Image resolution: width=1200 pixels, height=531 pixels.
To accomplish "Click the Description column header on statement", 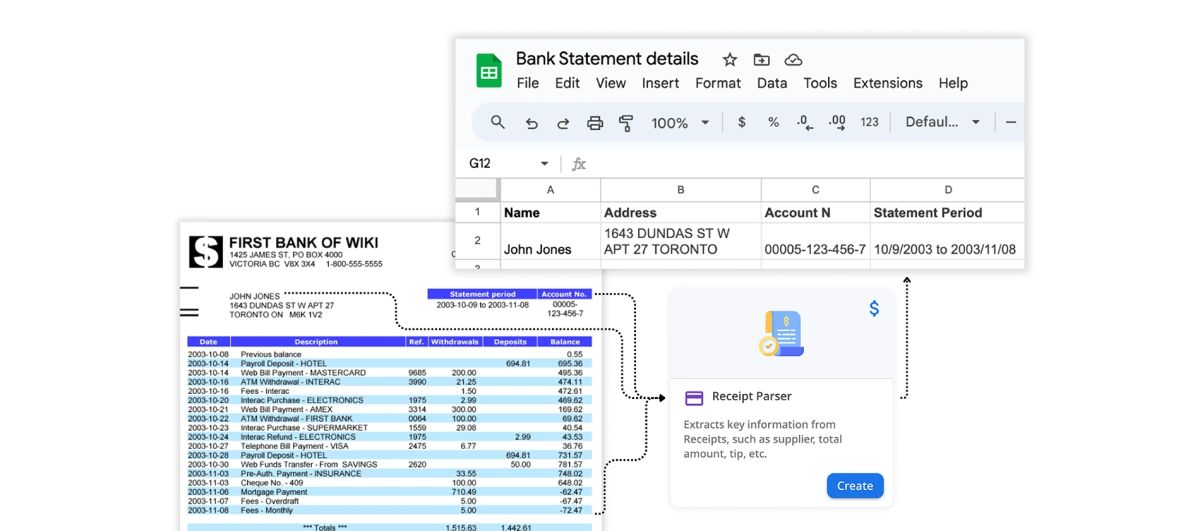I will coord(317,342).
